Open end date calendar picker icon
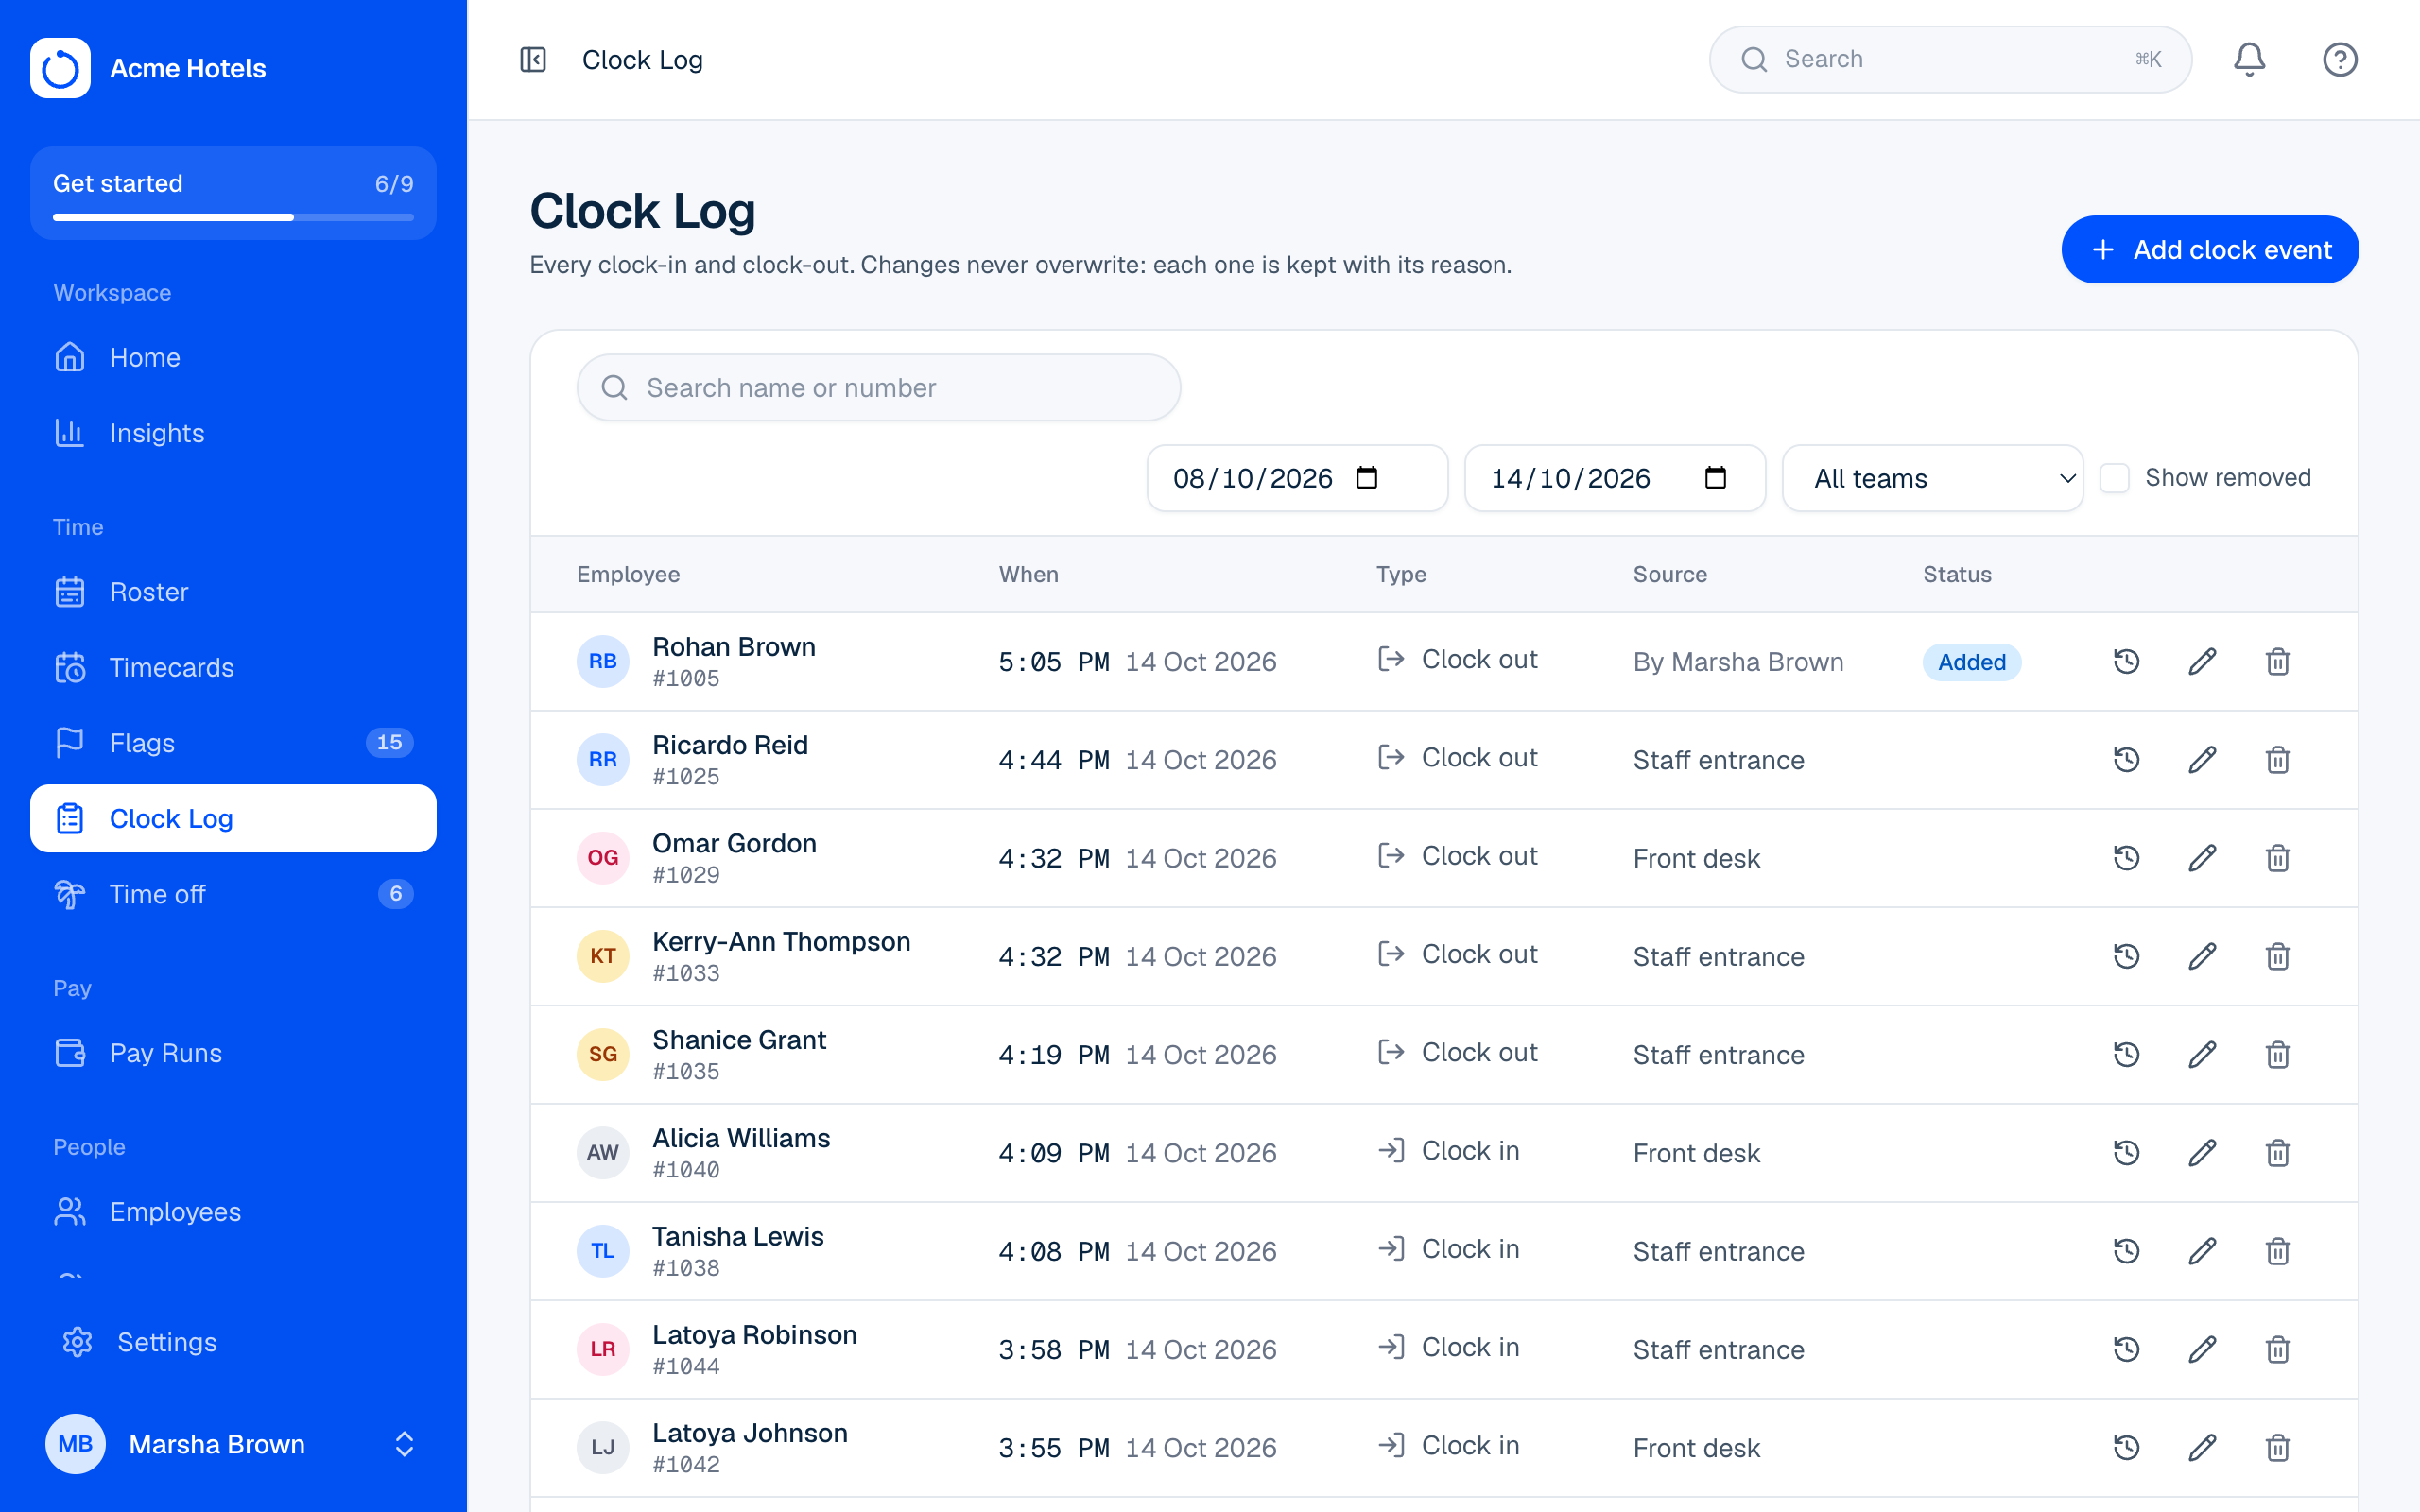This screenshot has height=1512, width=2420. (x=1715, y=478)
